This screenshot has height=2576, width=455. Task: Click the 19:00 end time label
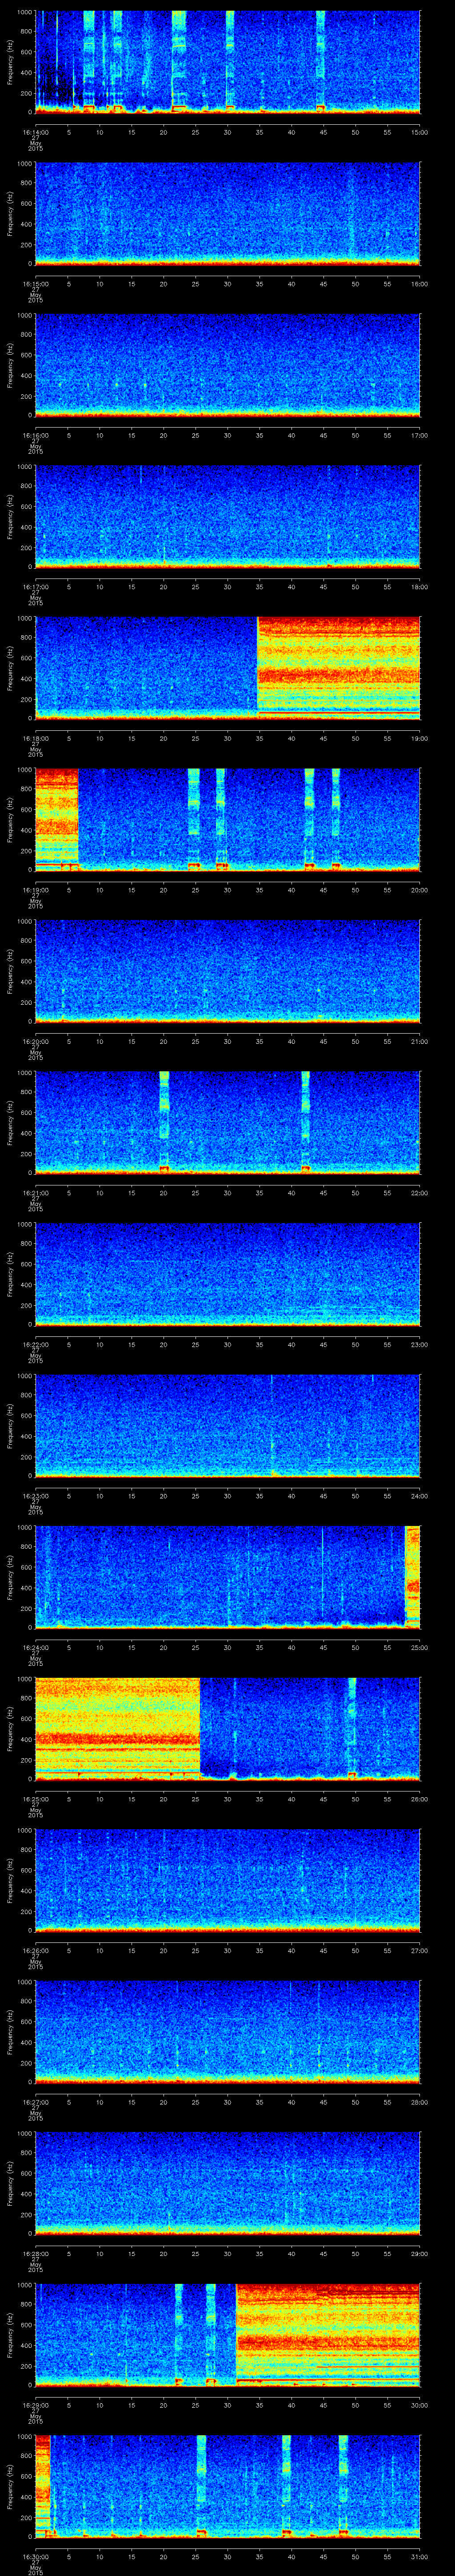point(419,738)
